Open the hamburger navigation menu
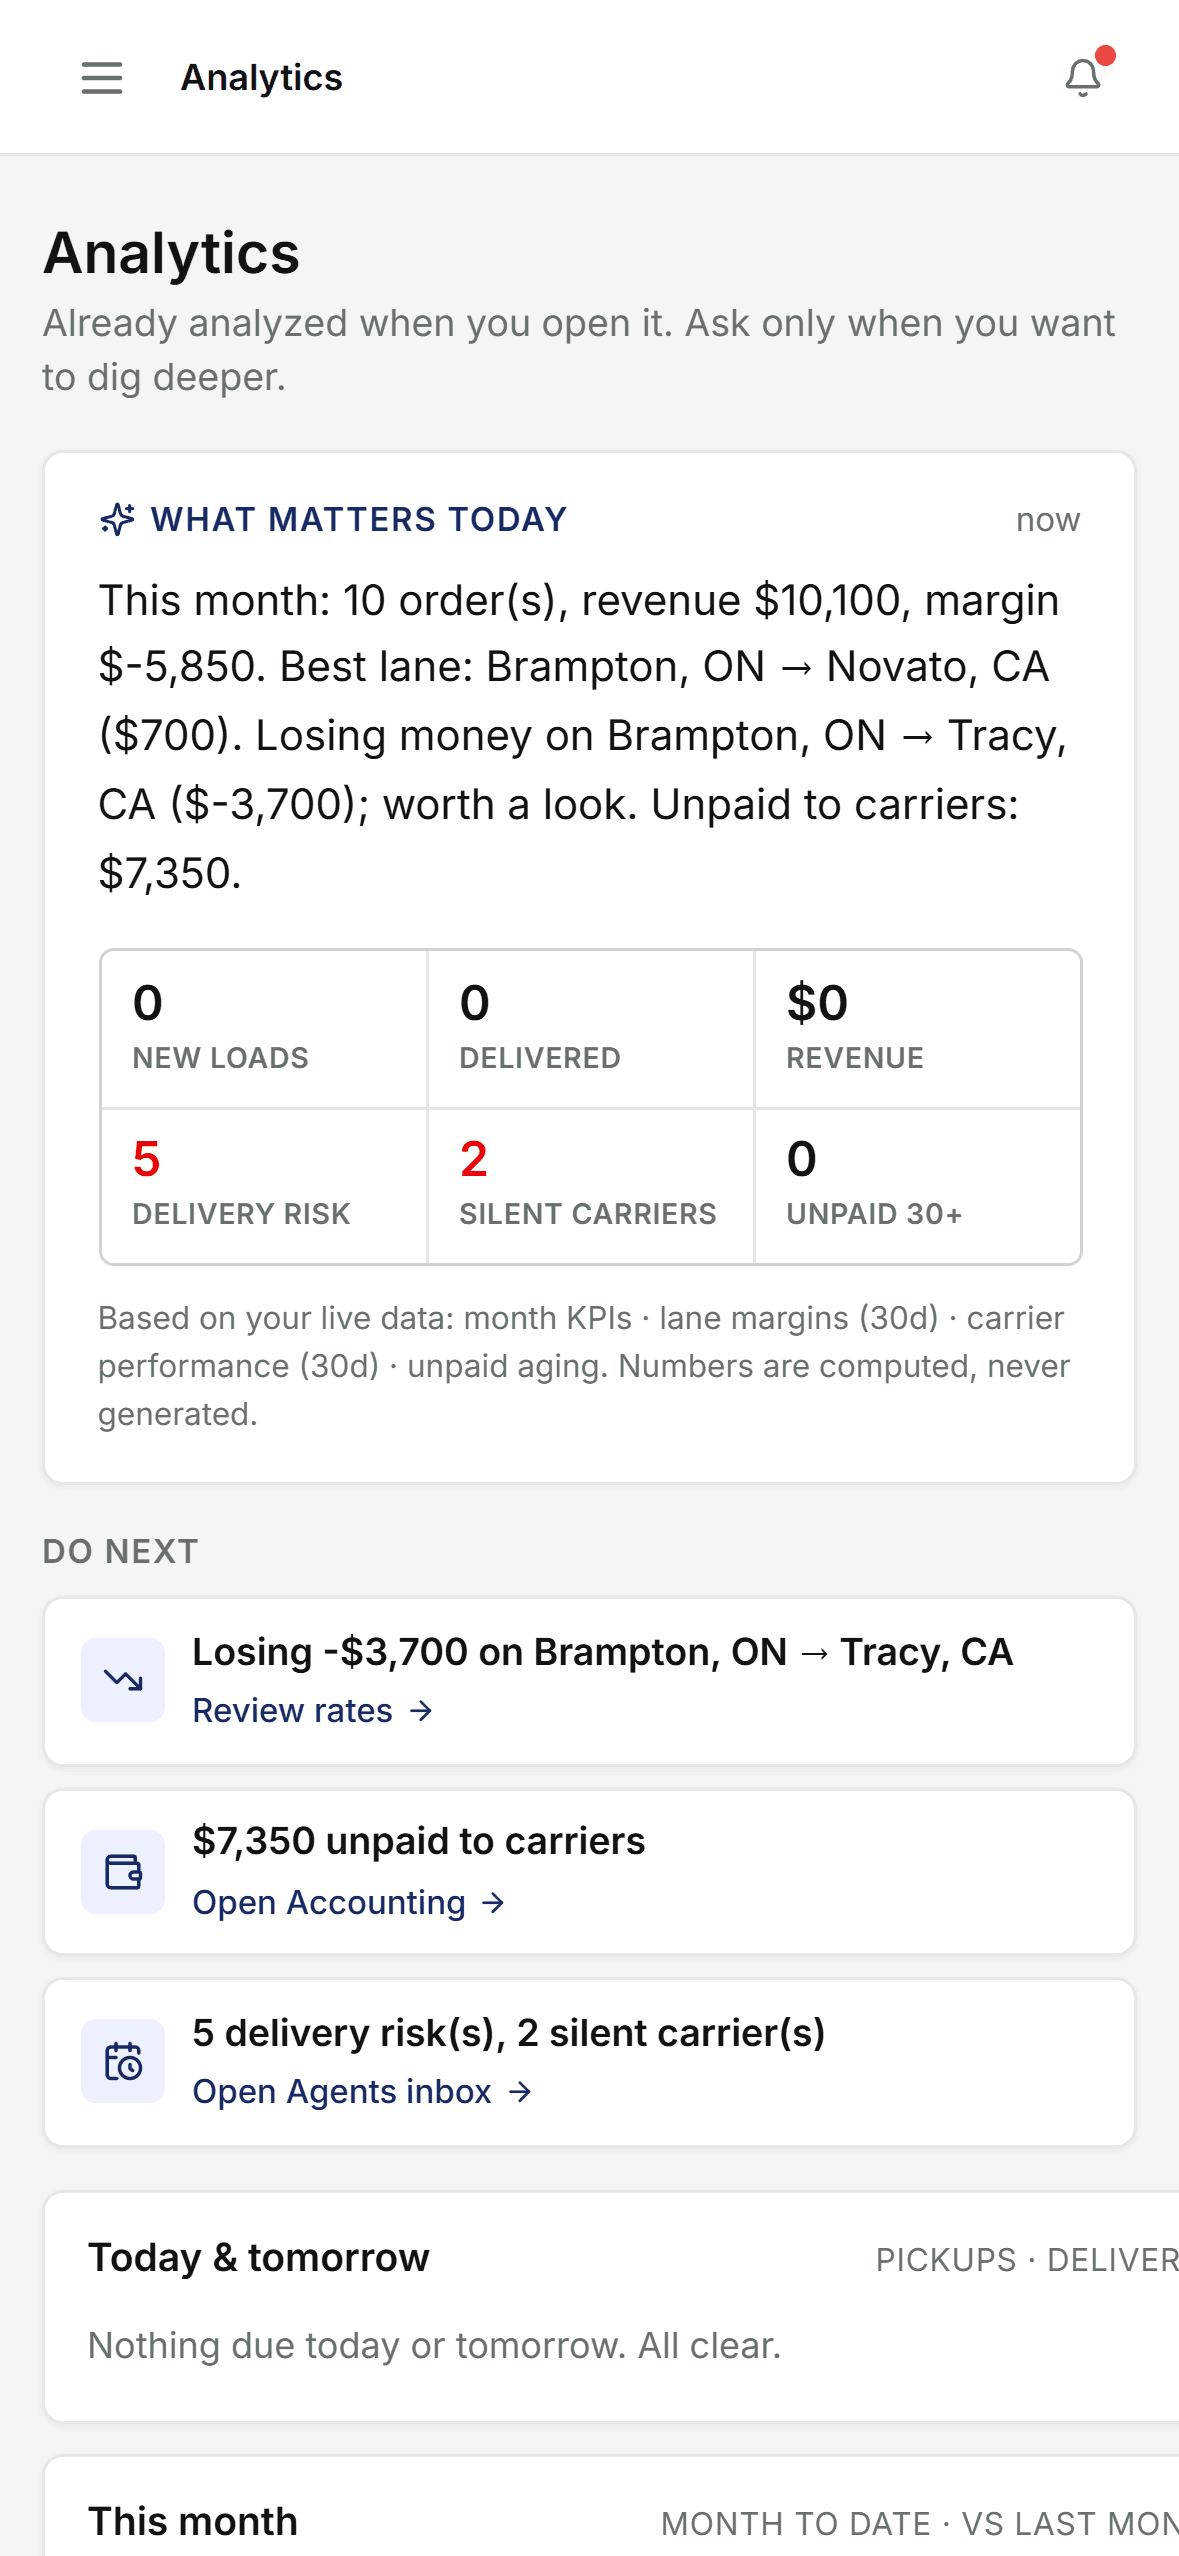Viewport: 1179px width, 2556px height. tap(102, 77)
